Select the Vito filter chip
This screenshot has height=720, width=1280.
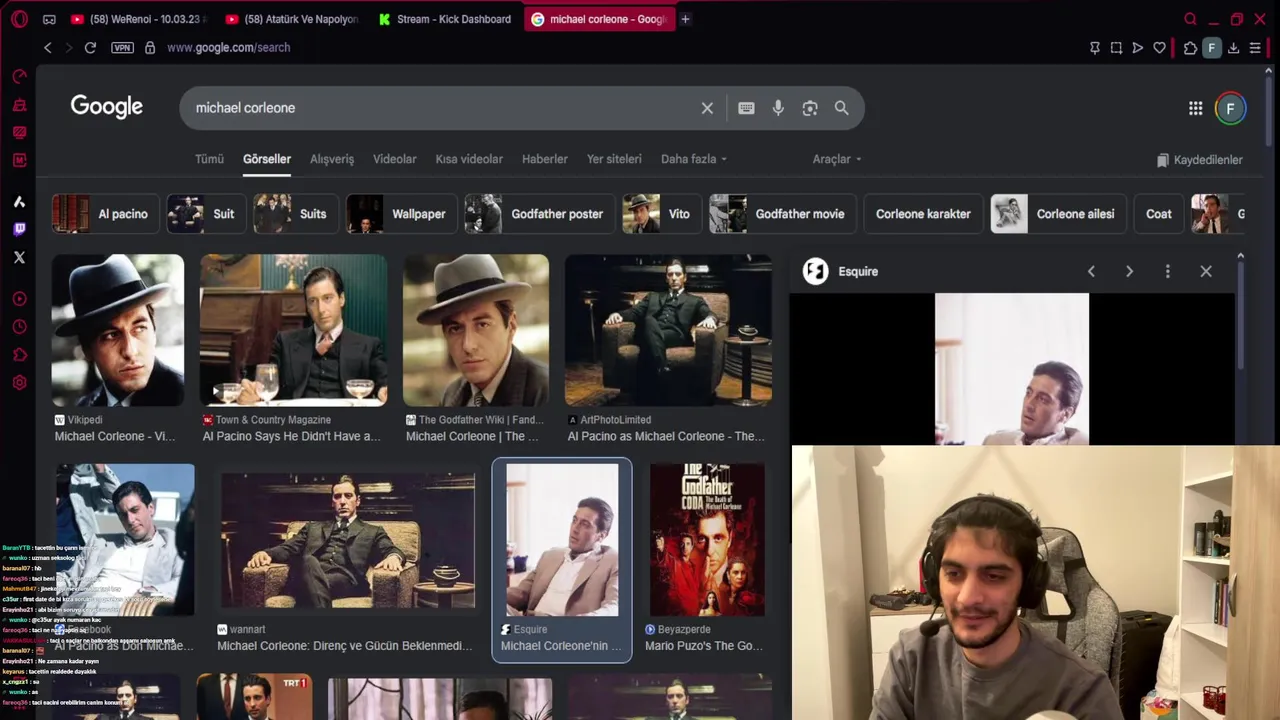661,214
